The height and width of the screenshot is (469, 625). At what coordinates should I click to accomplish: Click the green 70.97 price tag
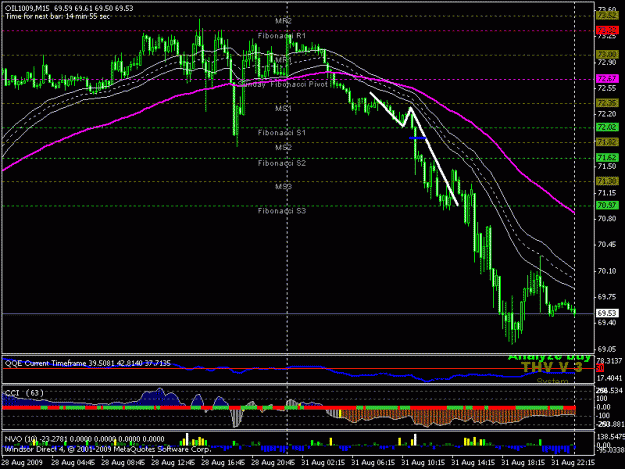tap(607, 206)
